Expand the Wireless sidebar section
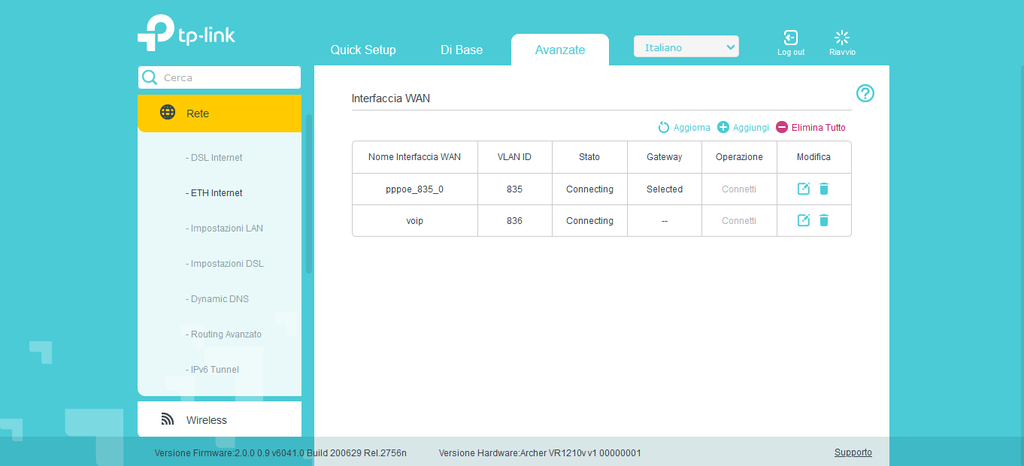This screenshot has width=1024, height=466. [219, 420]
